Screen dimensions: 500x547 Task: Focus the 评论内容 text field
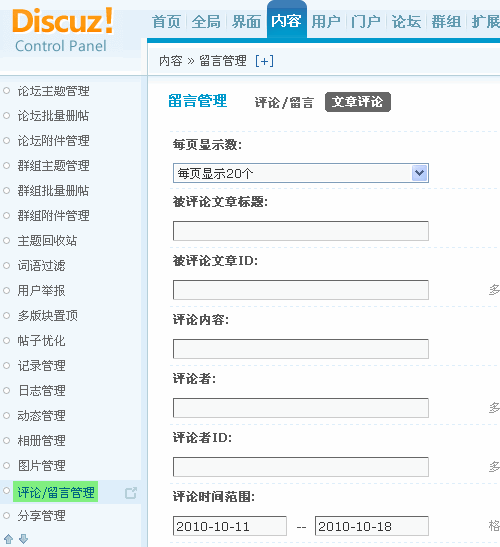click(x=301, y=349)
